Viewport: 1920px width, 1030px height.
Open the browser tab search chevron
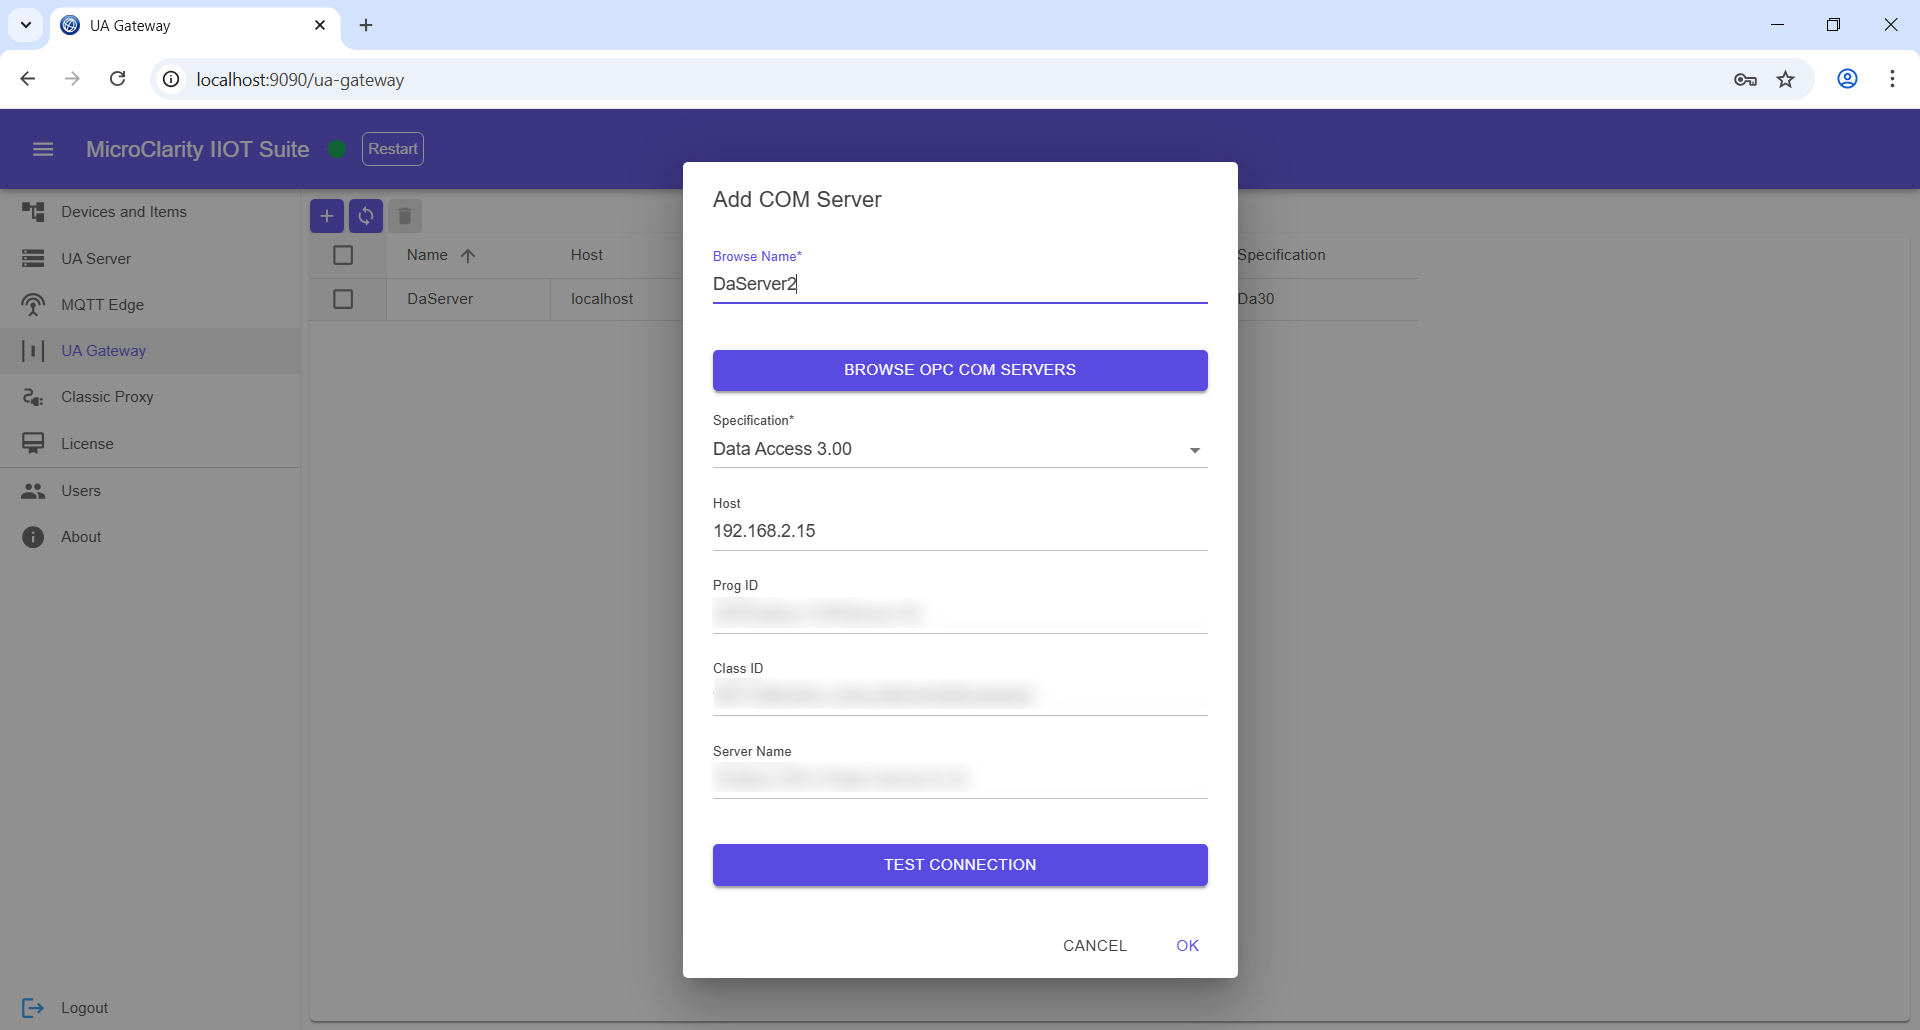coord(26,25)
